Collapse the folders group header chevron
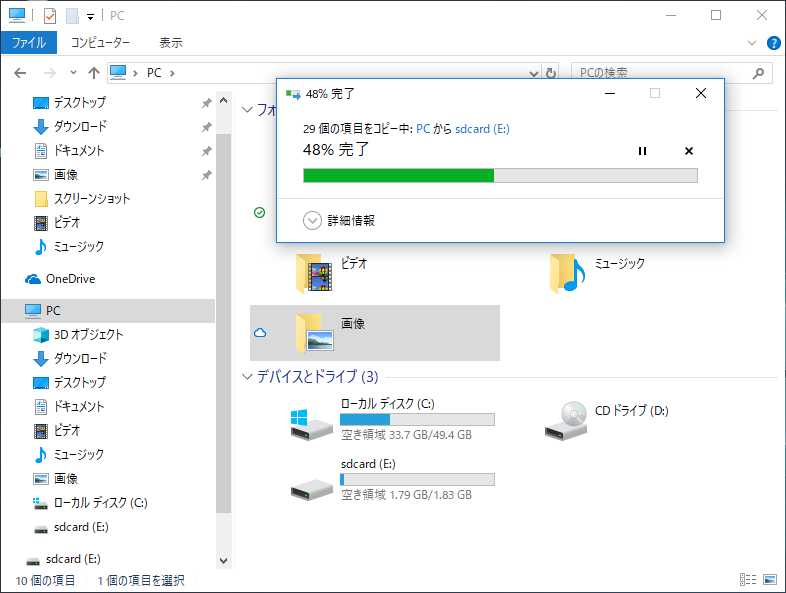 (247, 110)
